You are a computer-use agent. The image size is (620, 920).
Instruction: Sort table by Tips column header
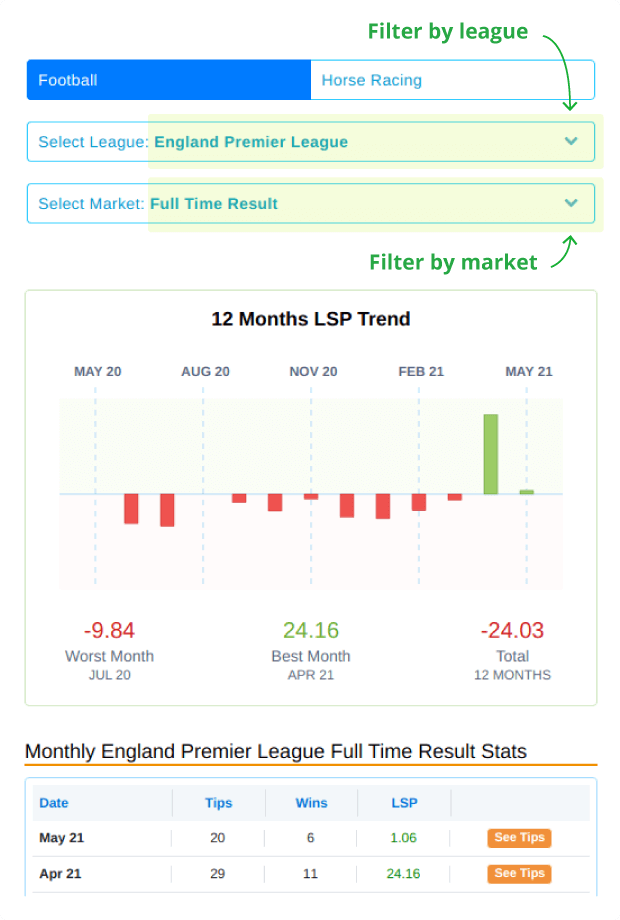click(x=218, y=803)
